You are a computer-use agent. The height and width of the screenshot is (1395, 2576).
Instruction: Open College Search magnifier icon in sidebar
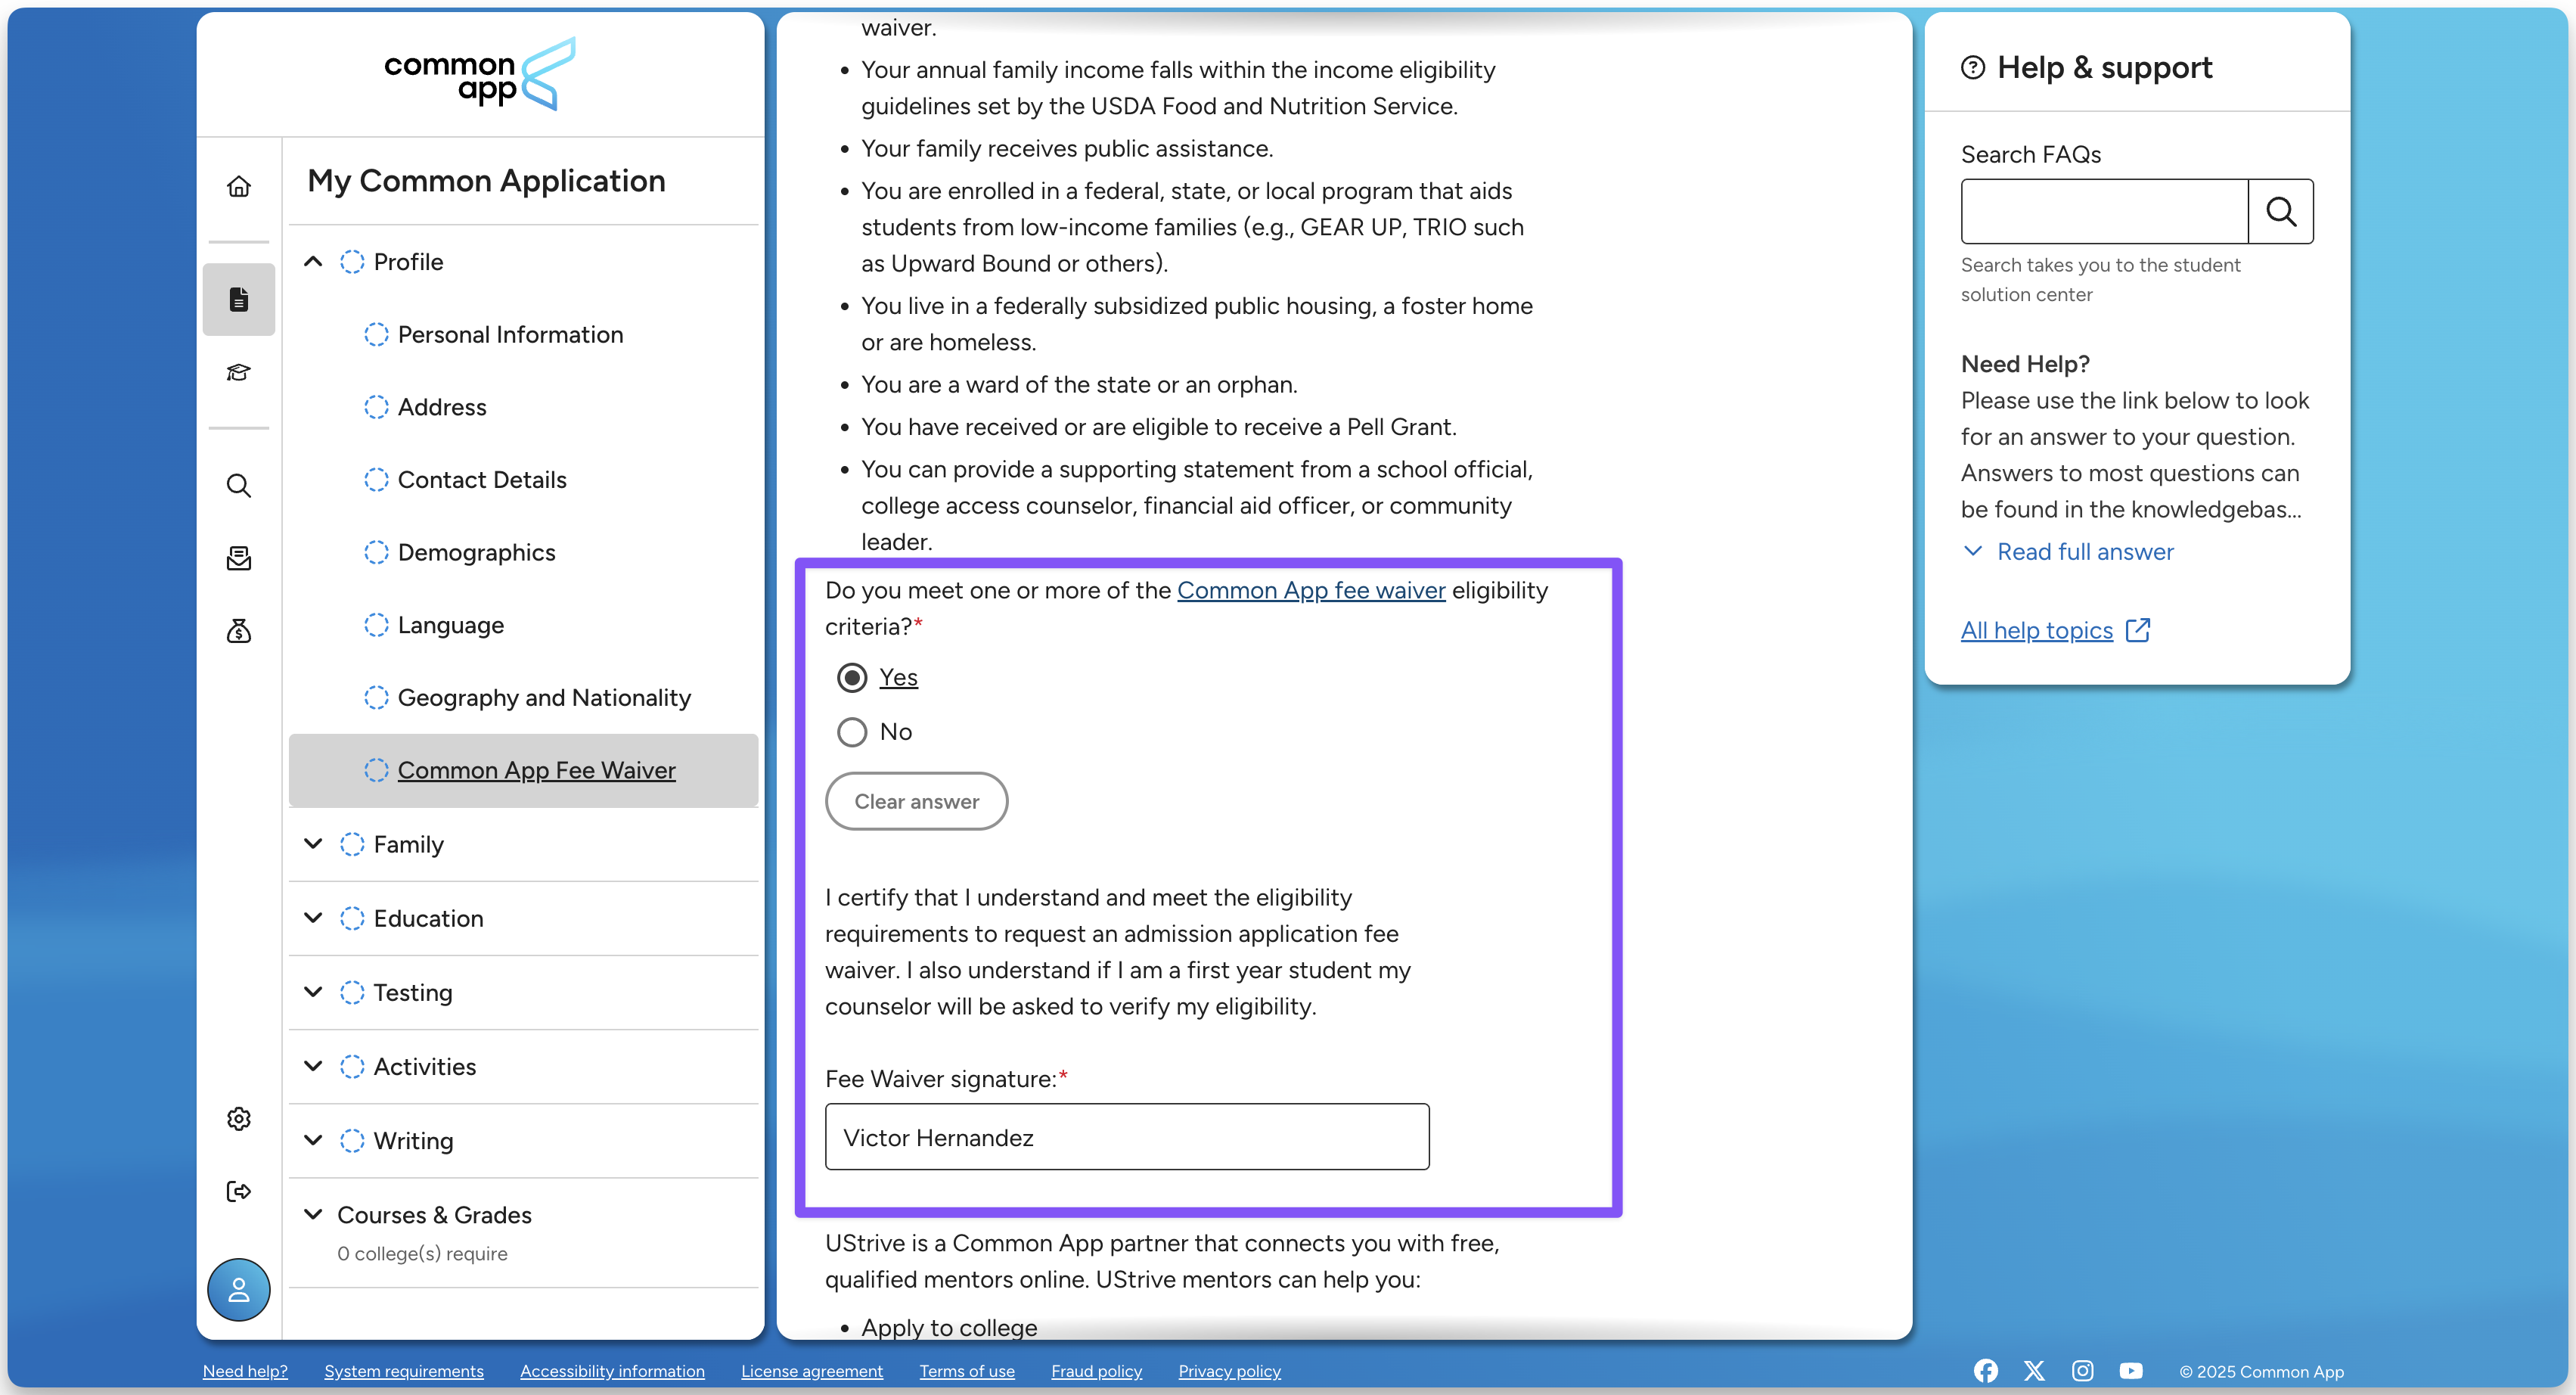click(238, 485)
